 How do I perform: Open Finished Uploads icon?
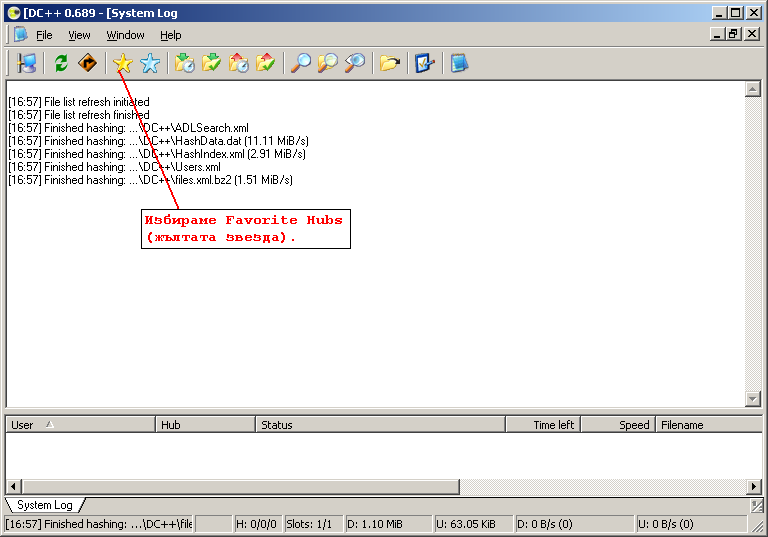pos(265,63)
